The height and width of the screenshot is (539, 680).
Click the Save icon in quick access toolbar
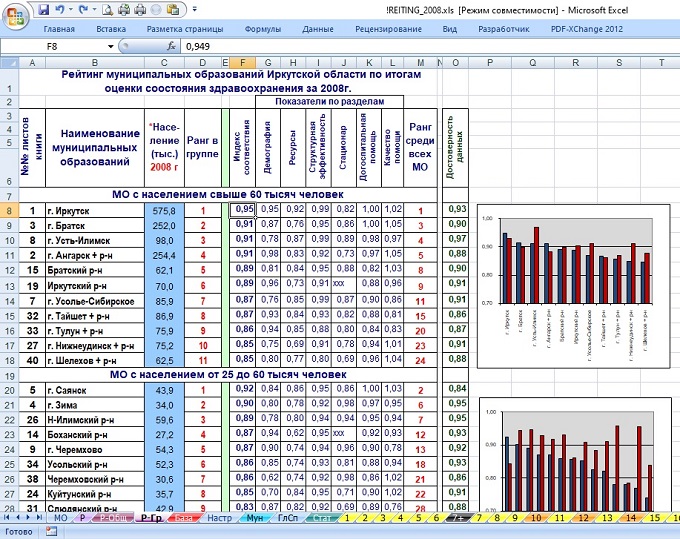click(x=44, y=9)
